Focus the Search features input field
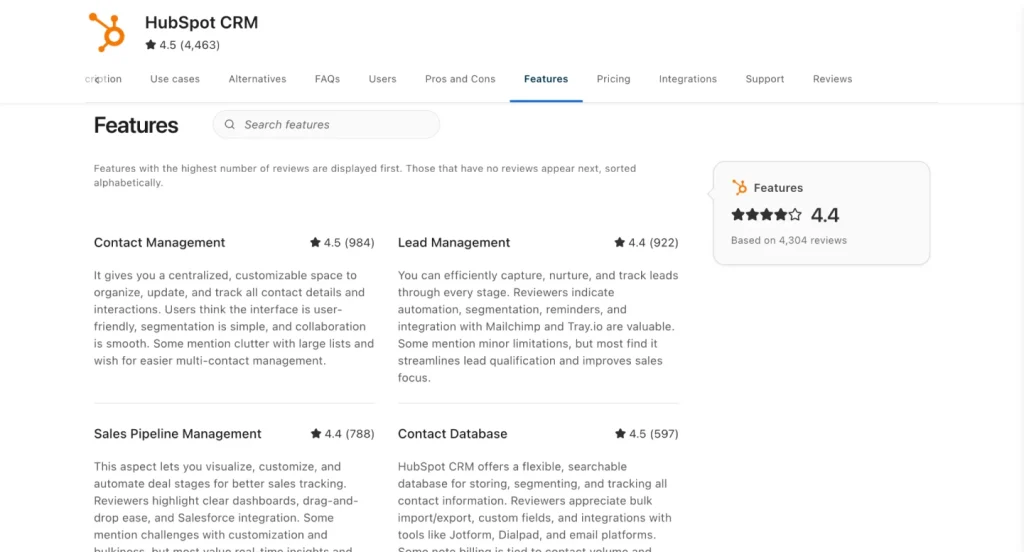The width and height of the screenshot is (1024, 552). click(326, 124)
